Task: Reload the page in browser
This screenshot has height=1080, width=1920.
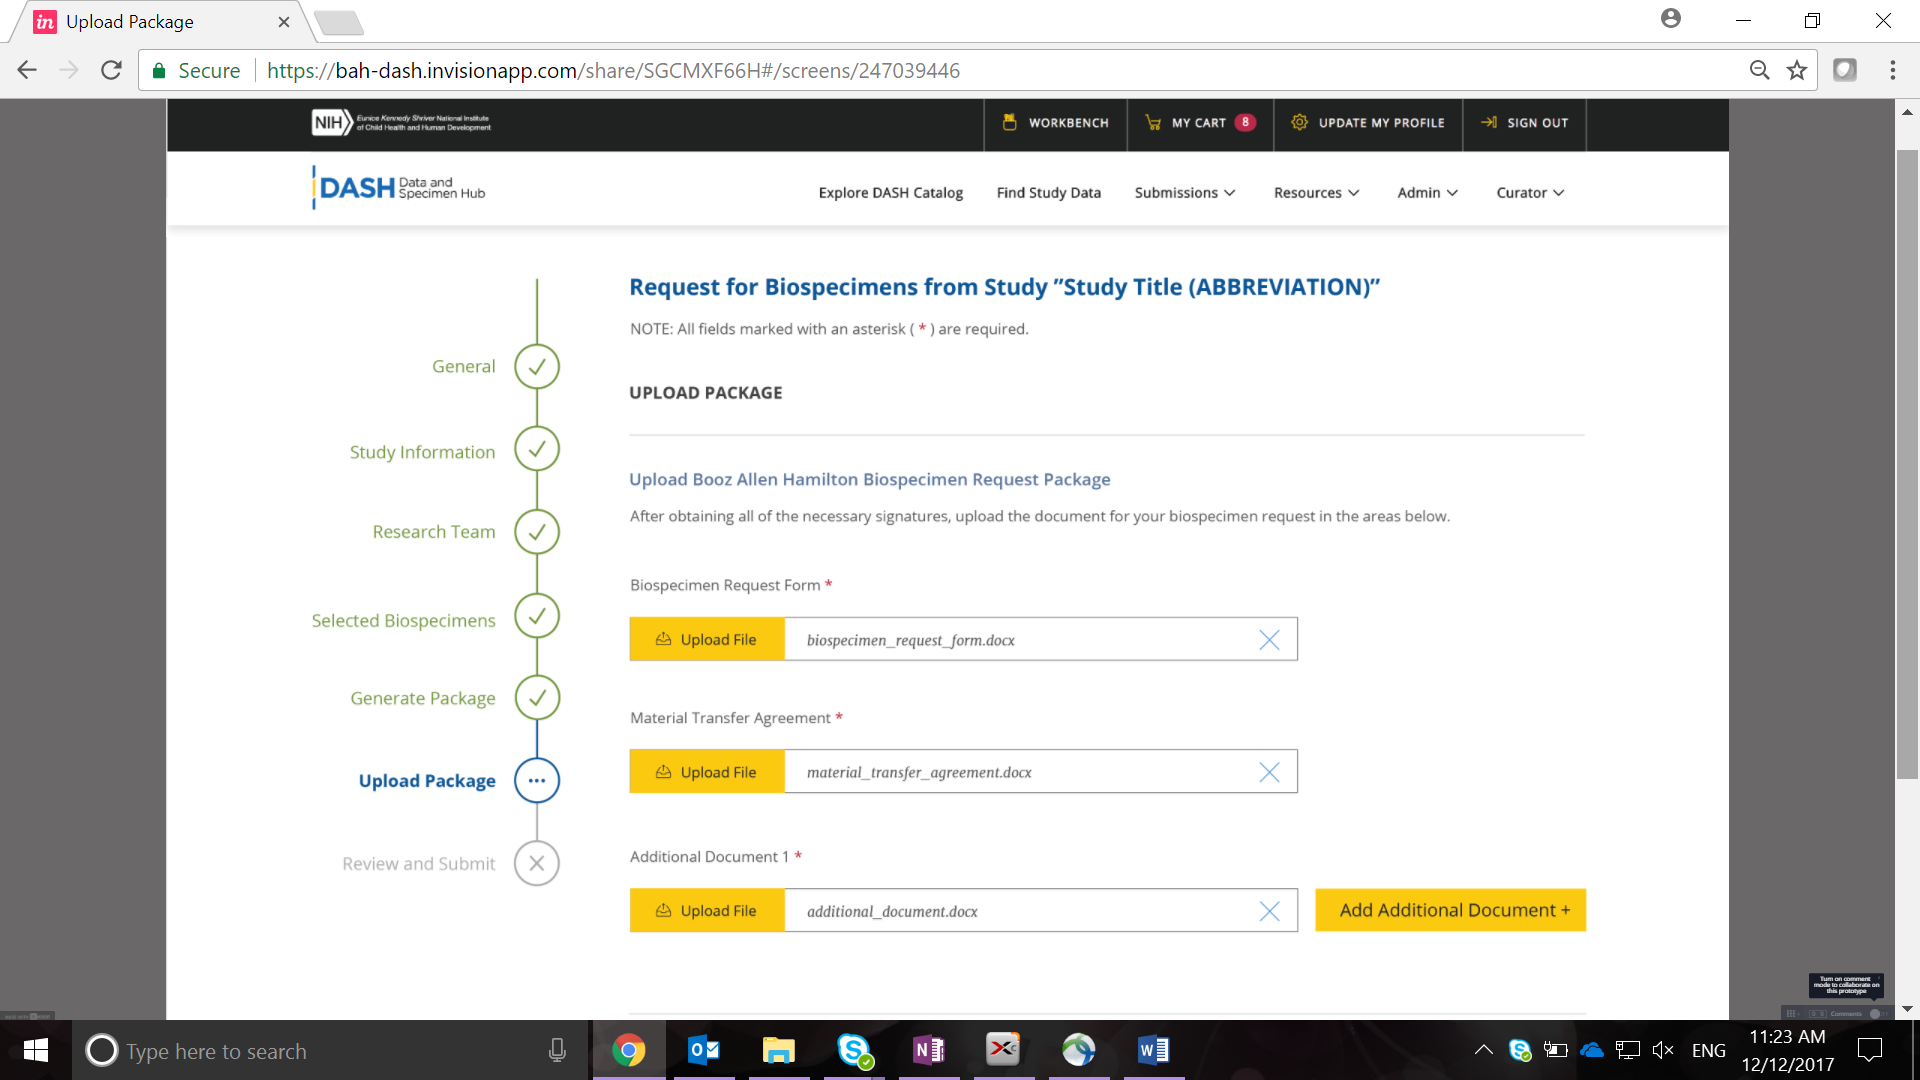Action: pyautogui.click(x=111, y=70)
